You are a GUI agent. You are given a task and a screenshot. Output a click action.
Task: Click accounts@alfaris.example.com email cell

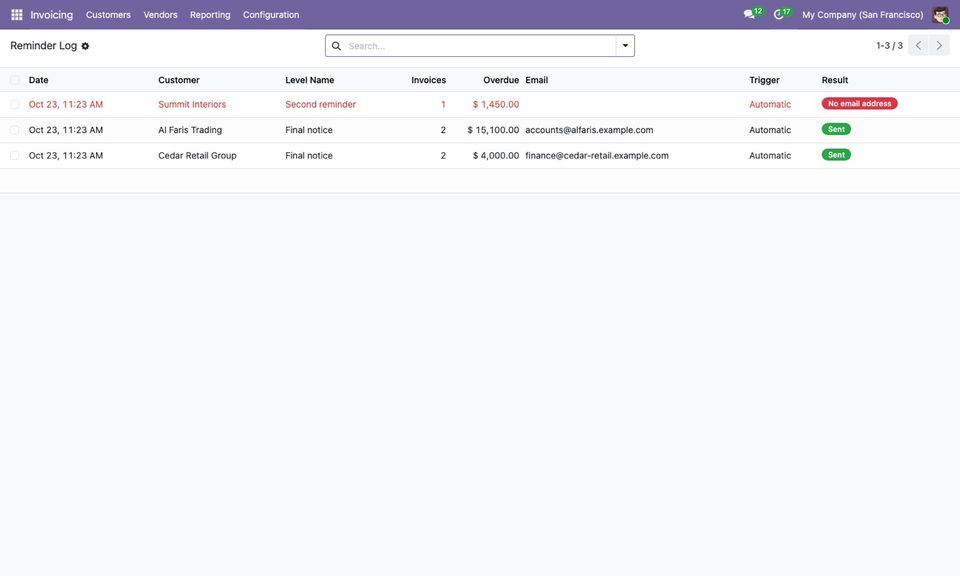click(589, 130)
